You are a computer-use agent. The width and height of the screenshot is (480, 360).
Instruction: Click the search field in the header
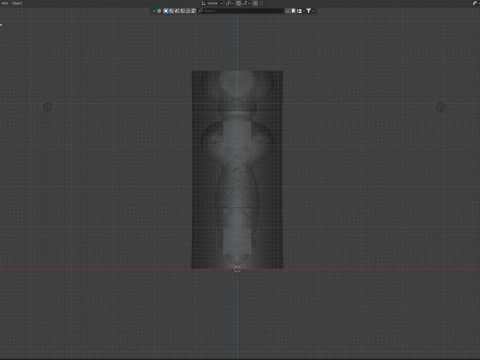point(241,11)
